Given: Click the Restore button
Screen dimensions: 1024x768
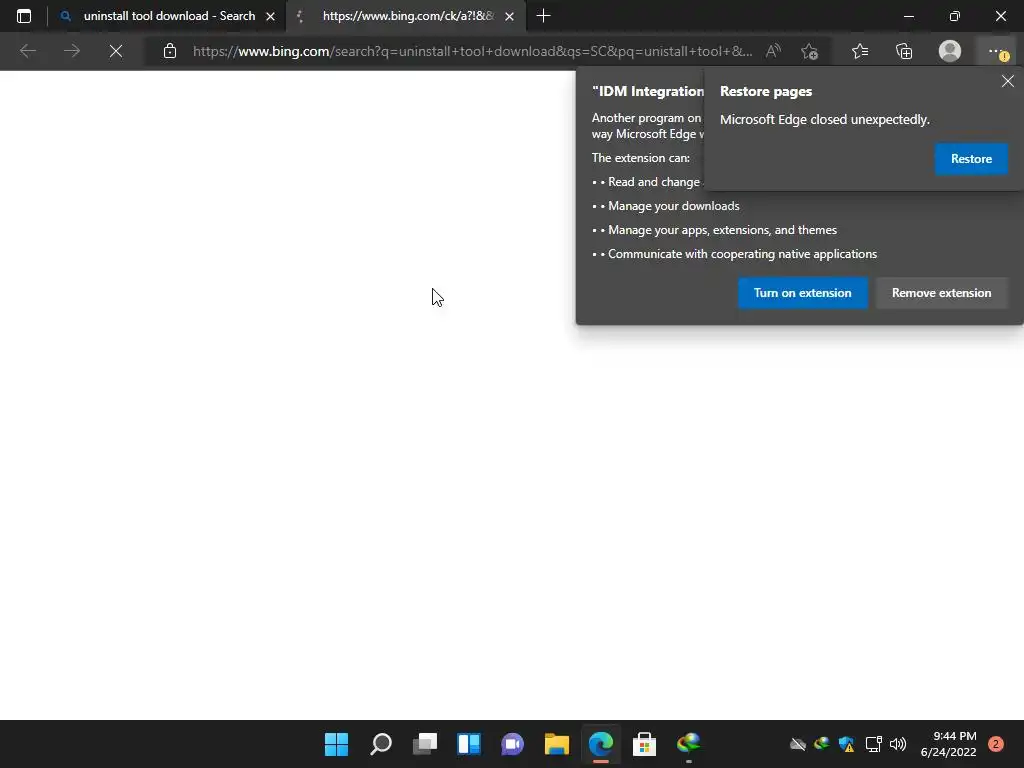Looking at the screenshot, I should pyautogui.click(x=971, y=159).
